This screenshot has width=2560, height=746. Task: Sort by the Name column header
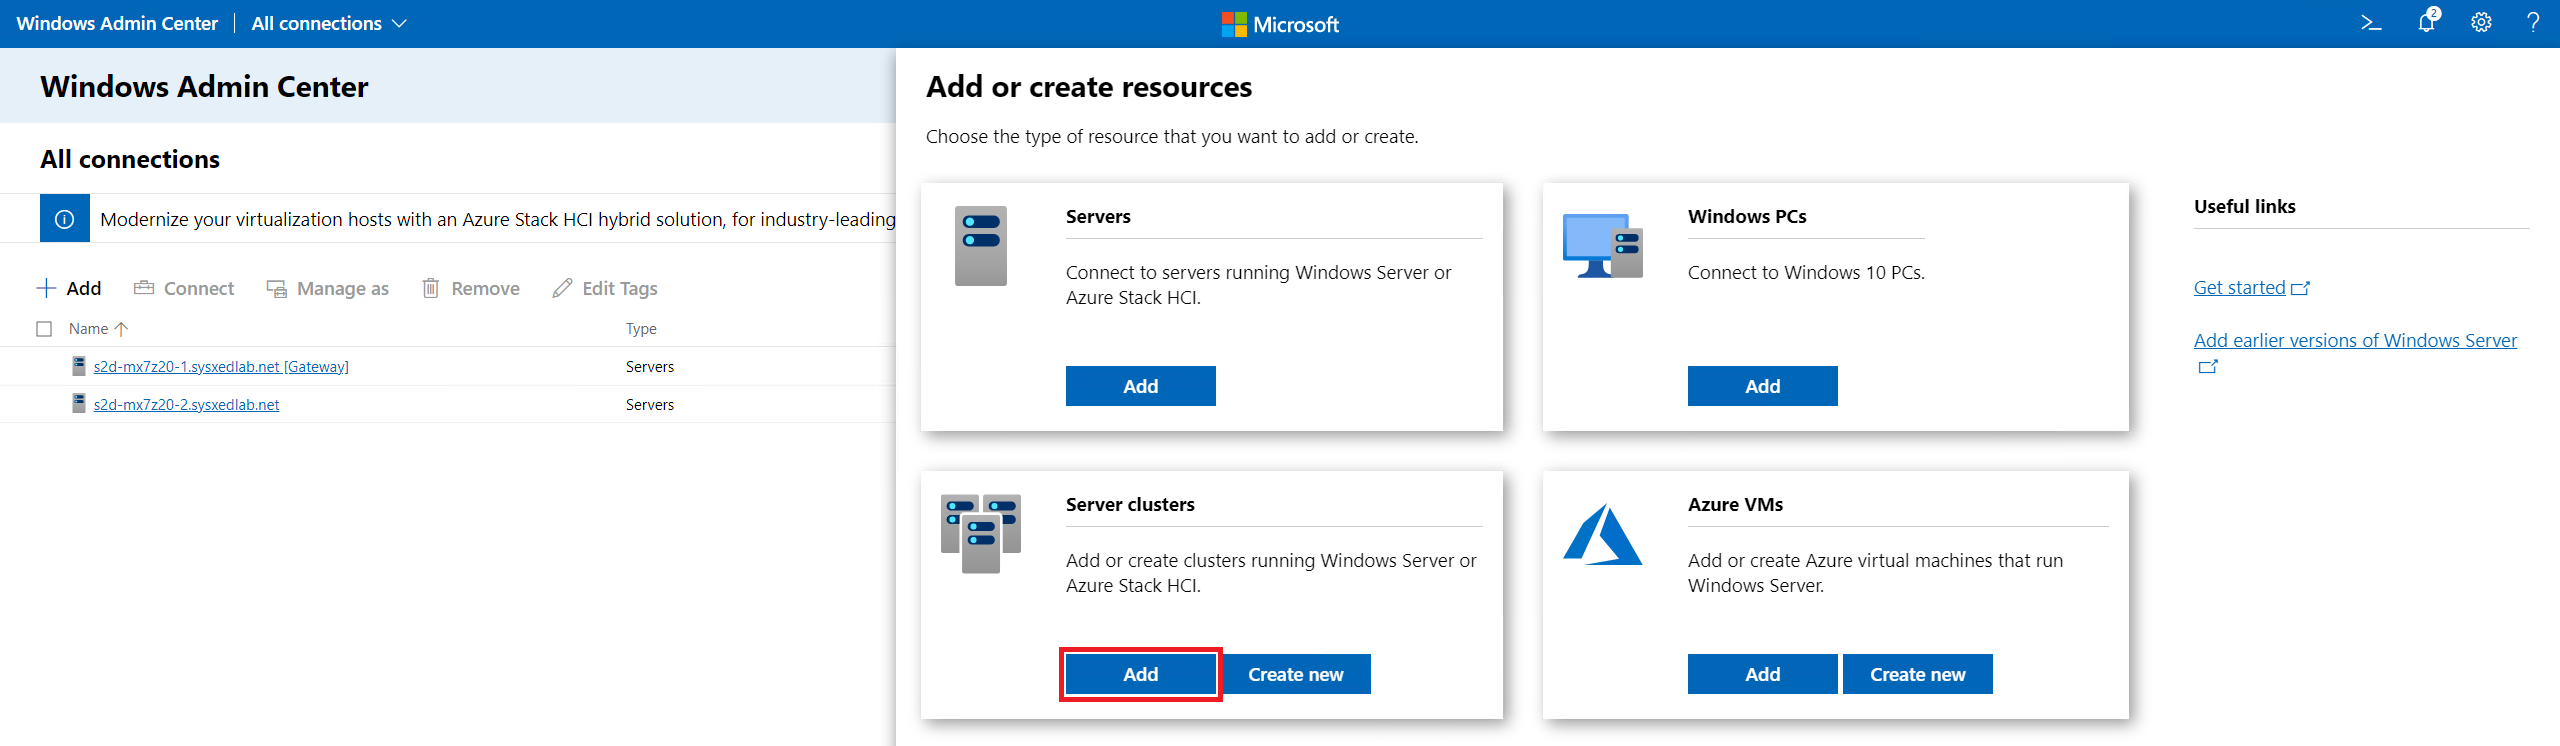88,329
